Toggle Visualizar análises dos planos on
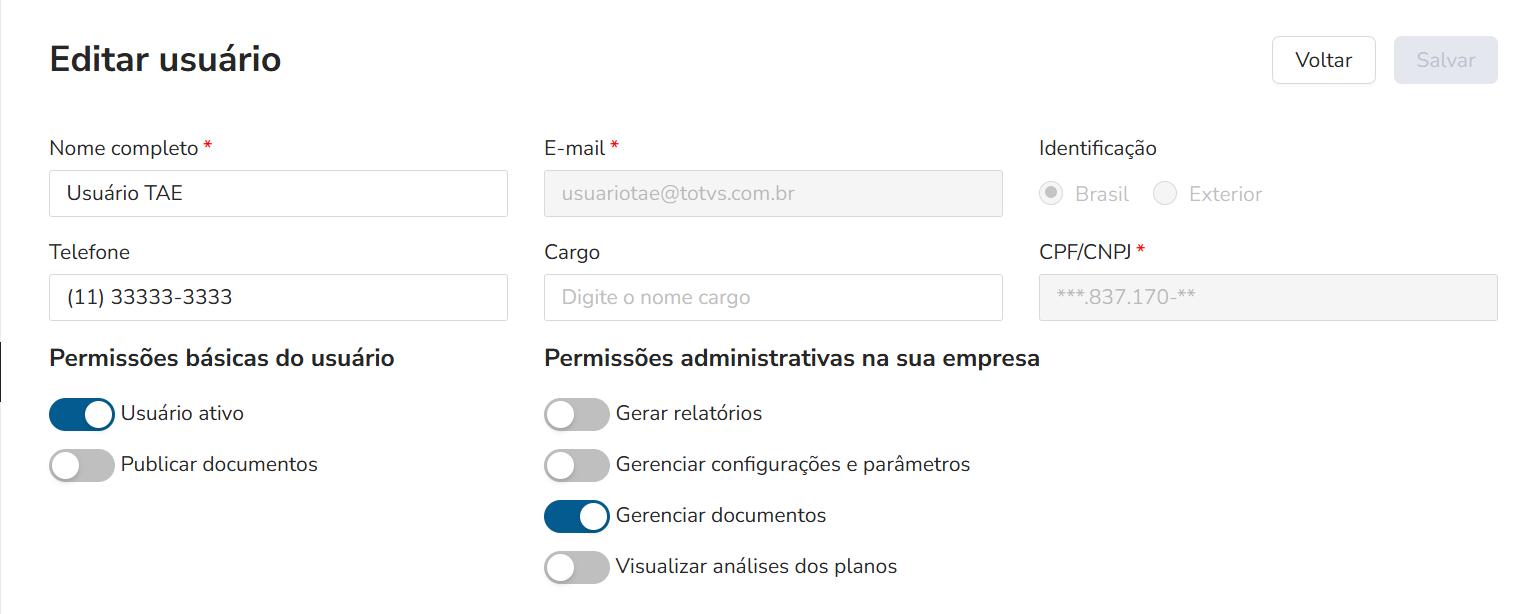1532x614 pixels. pyautogui.click(x=577, y=567)
